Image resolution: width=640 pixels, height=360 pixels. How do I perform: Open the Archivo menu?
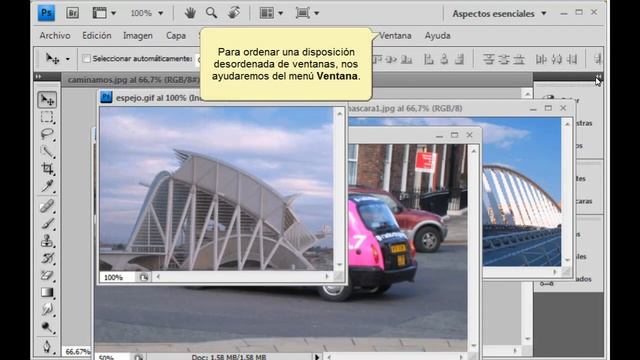point(55,36)
